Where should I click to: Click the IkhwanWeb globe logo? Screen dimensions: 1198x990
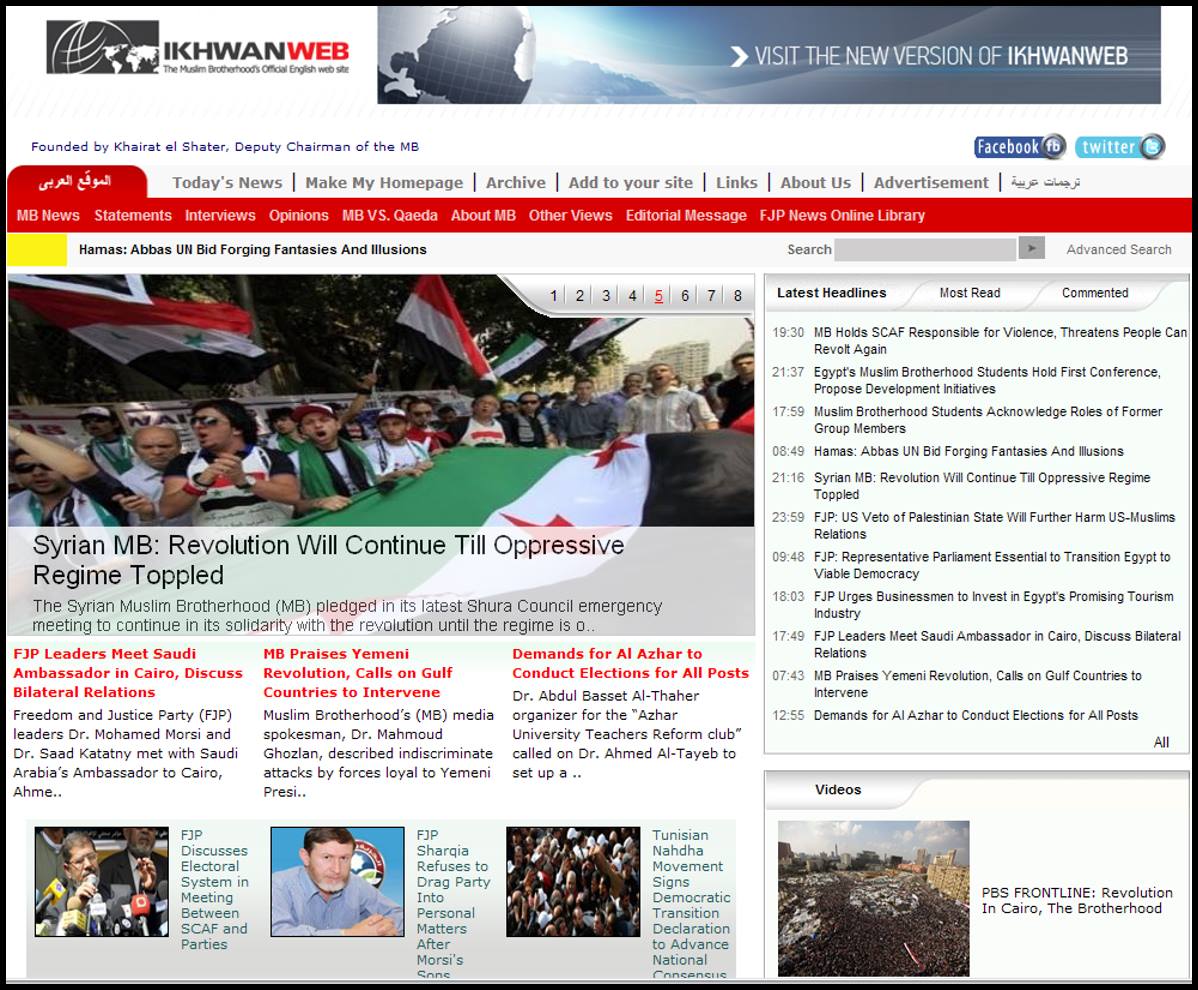coord(103,47)
